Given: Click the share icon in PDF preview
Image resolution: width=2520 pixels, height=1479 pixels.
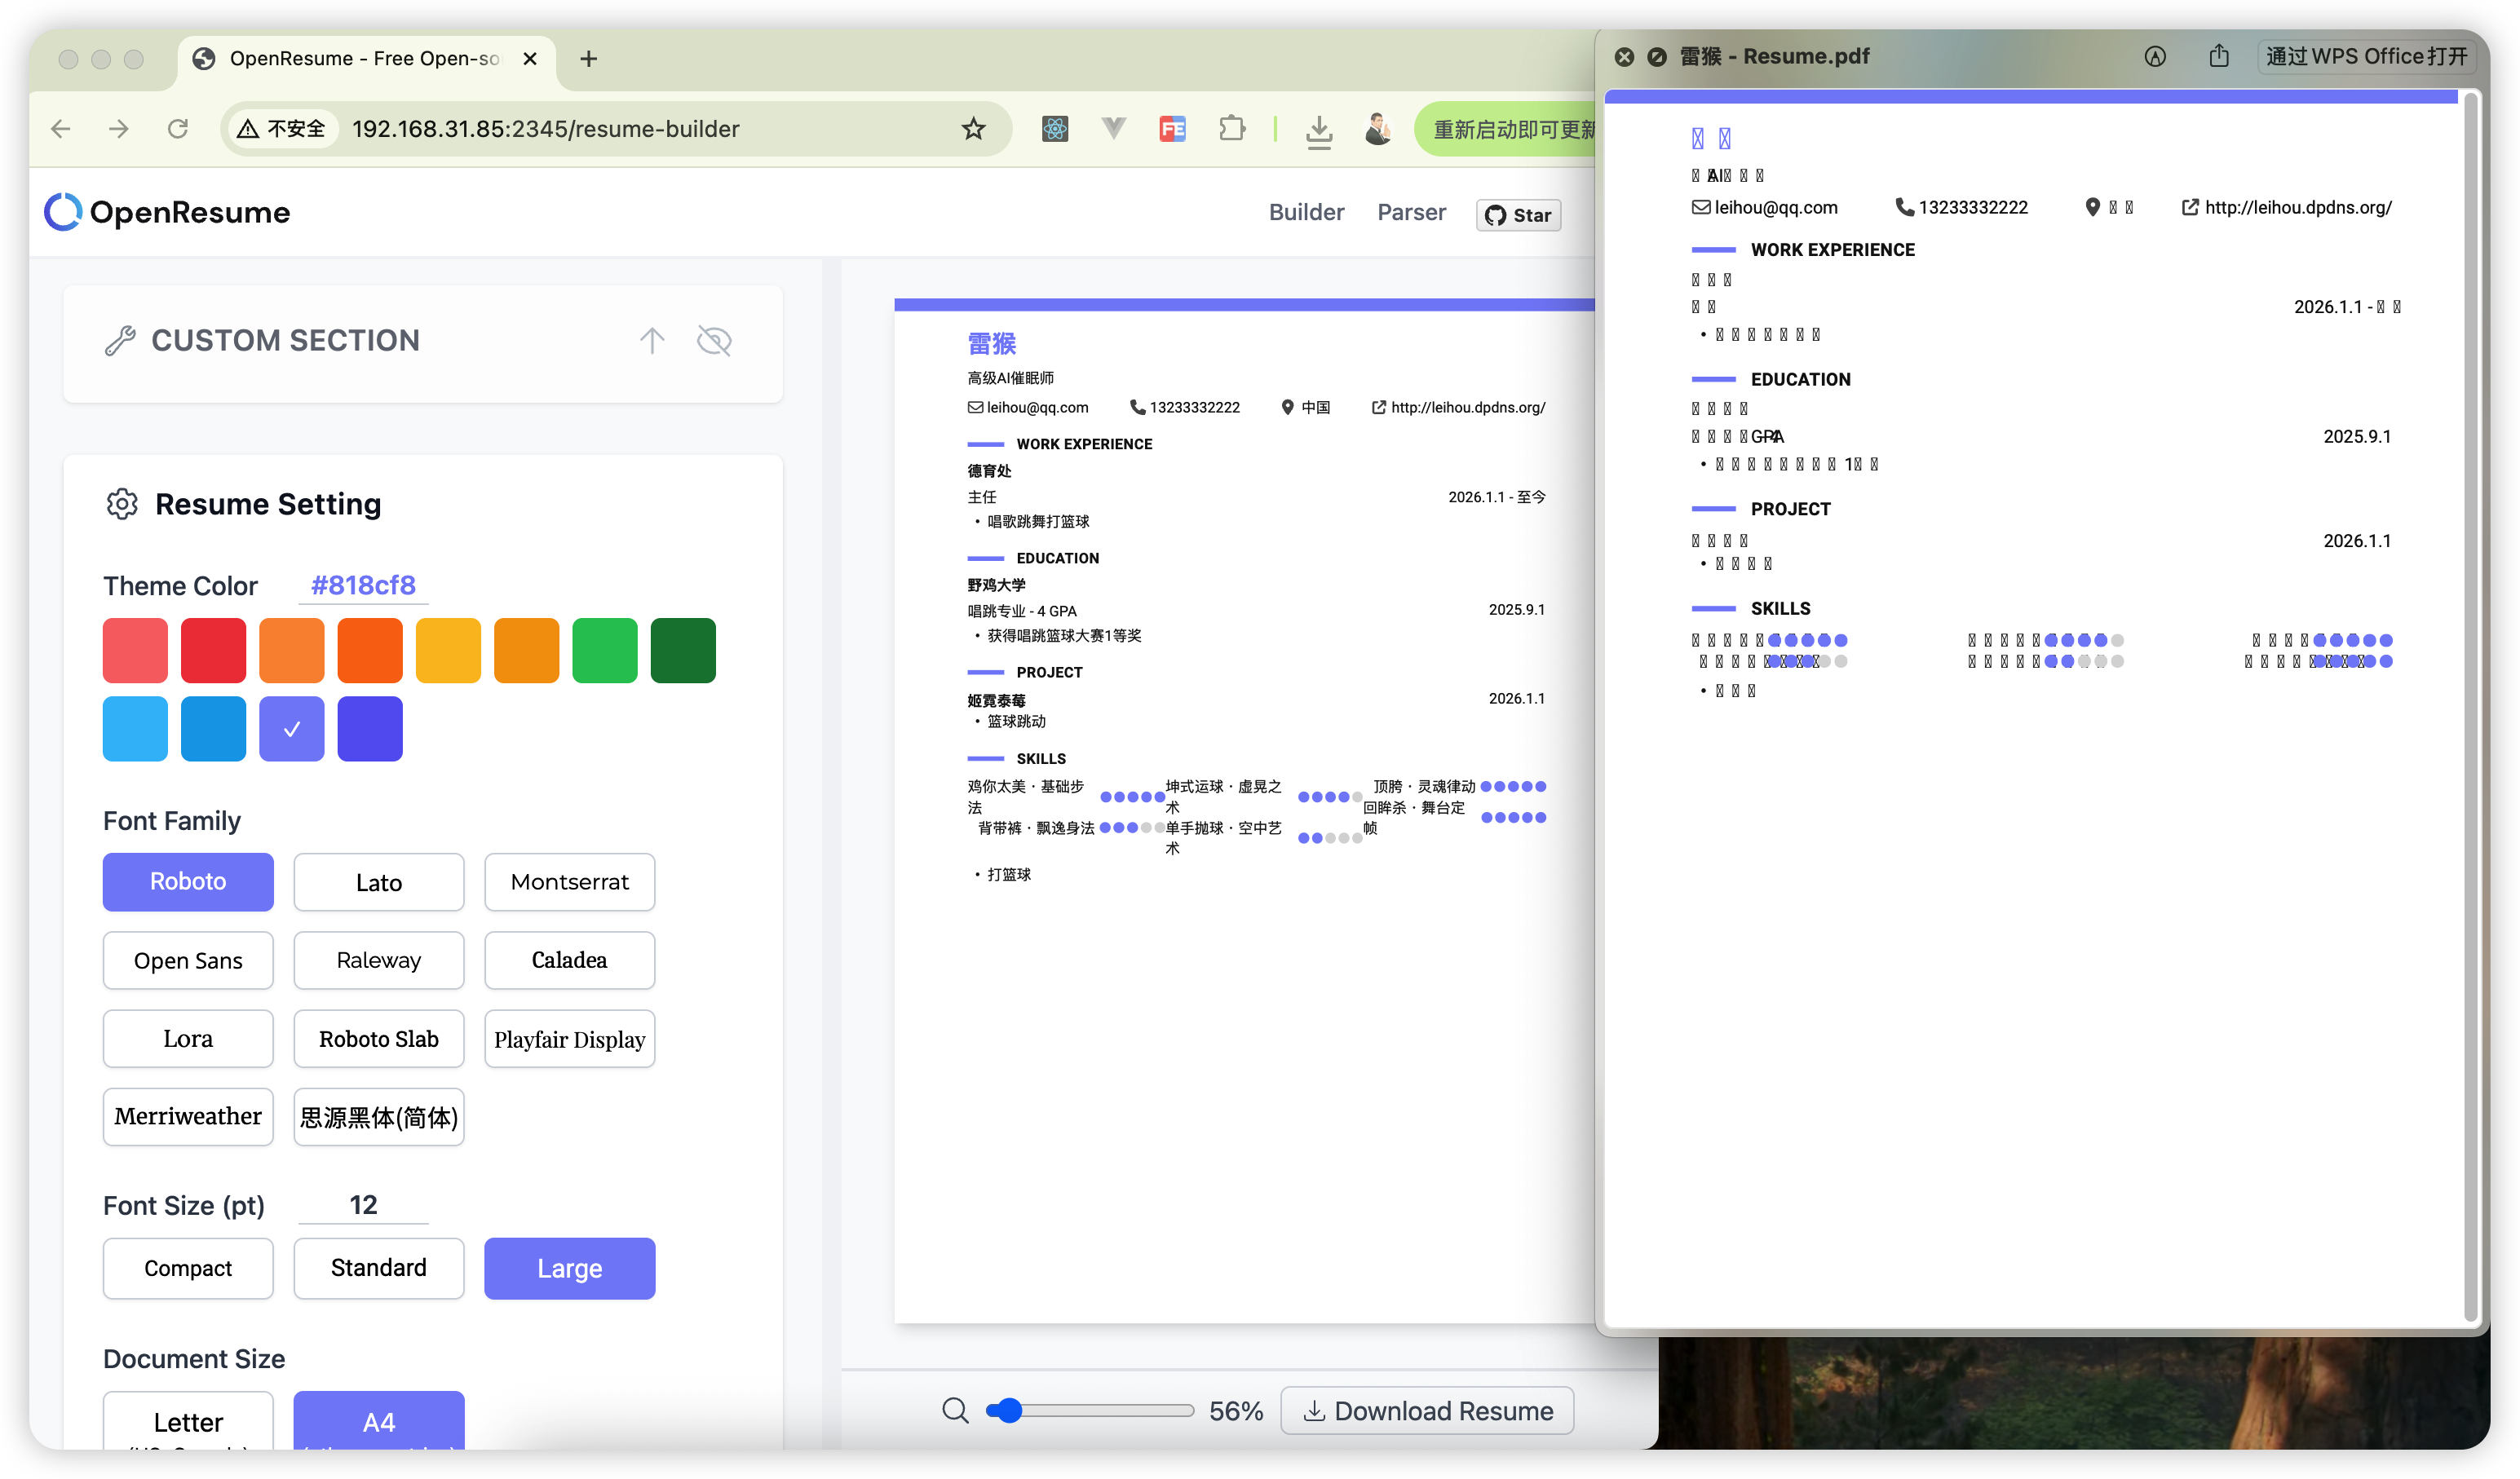Looking at the screenshot, I should 2219,56.
